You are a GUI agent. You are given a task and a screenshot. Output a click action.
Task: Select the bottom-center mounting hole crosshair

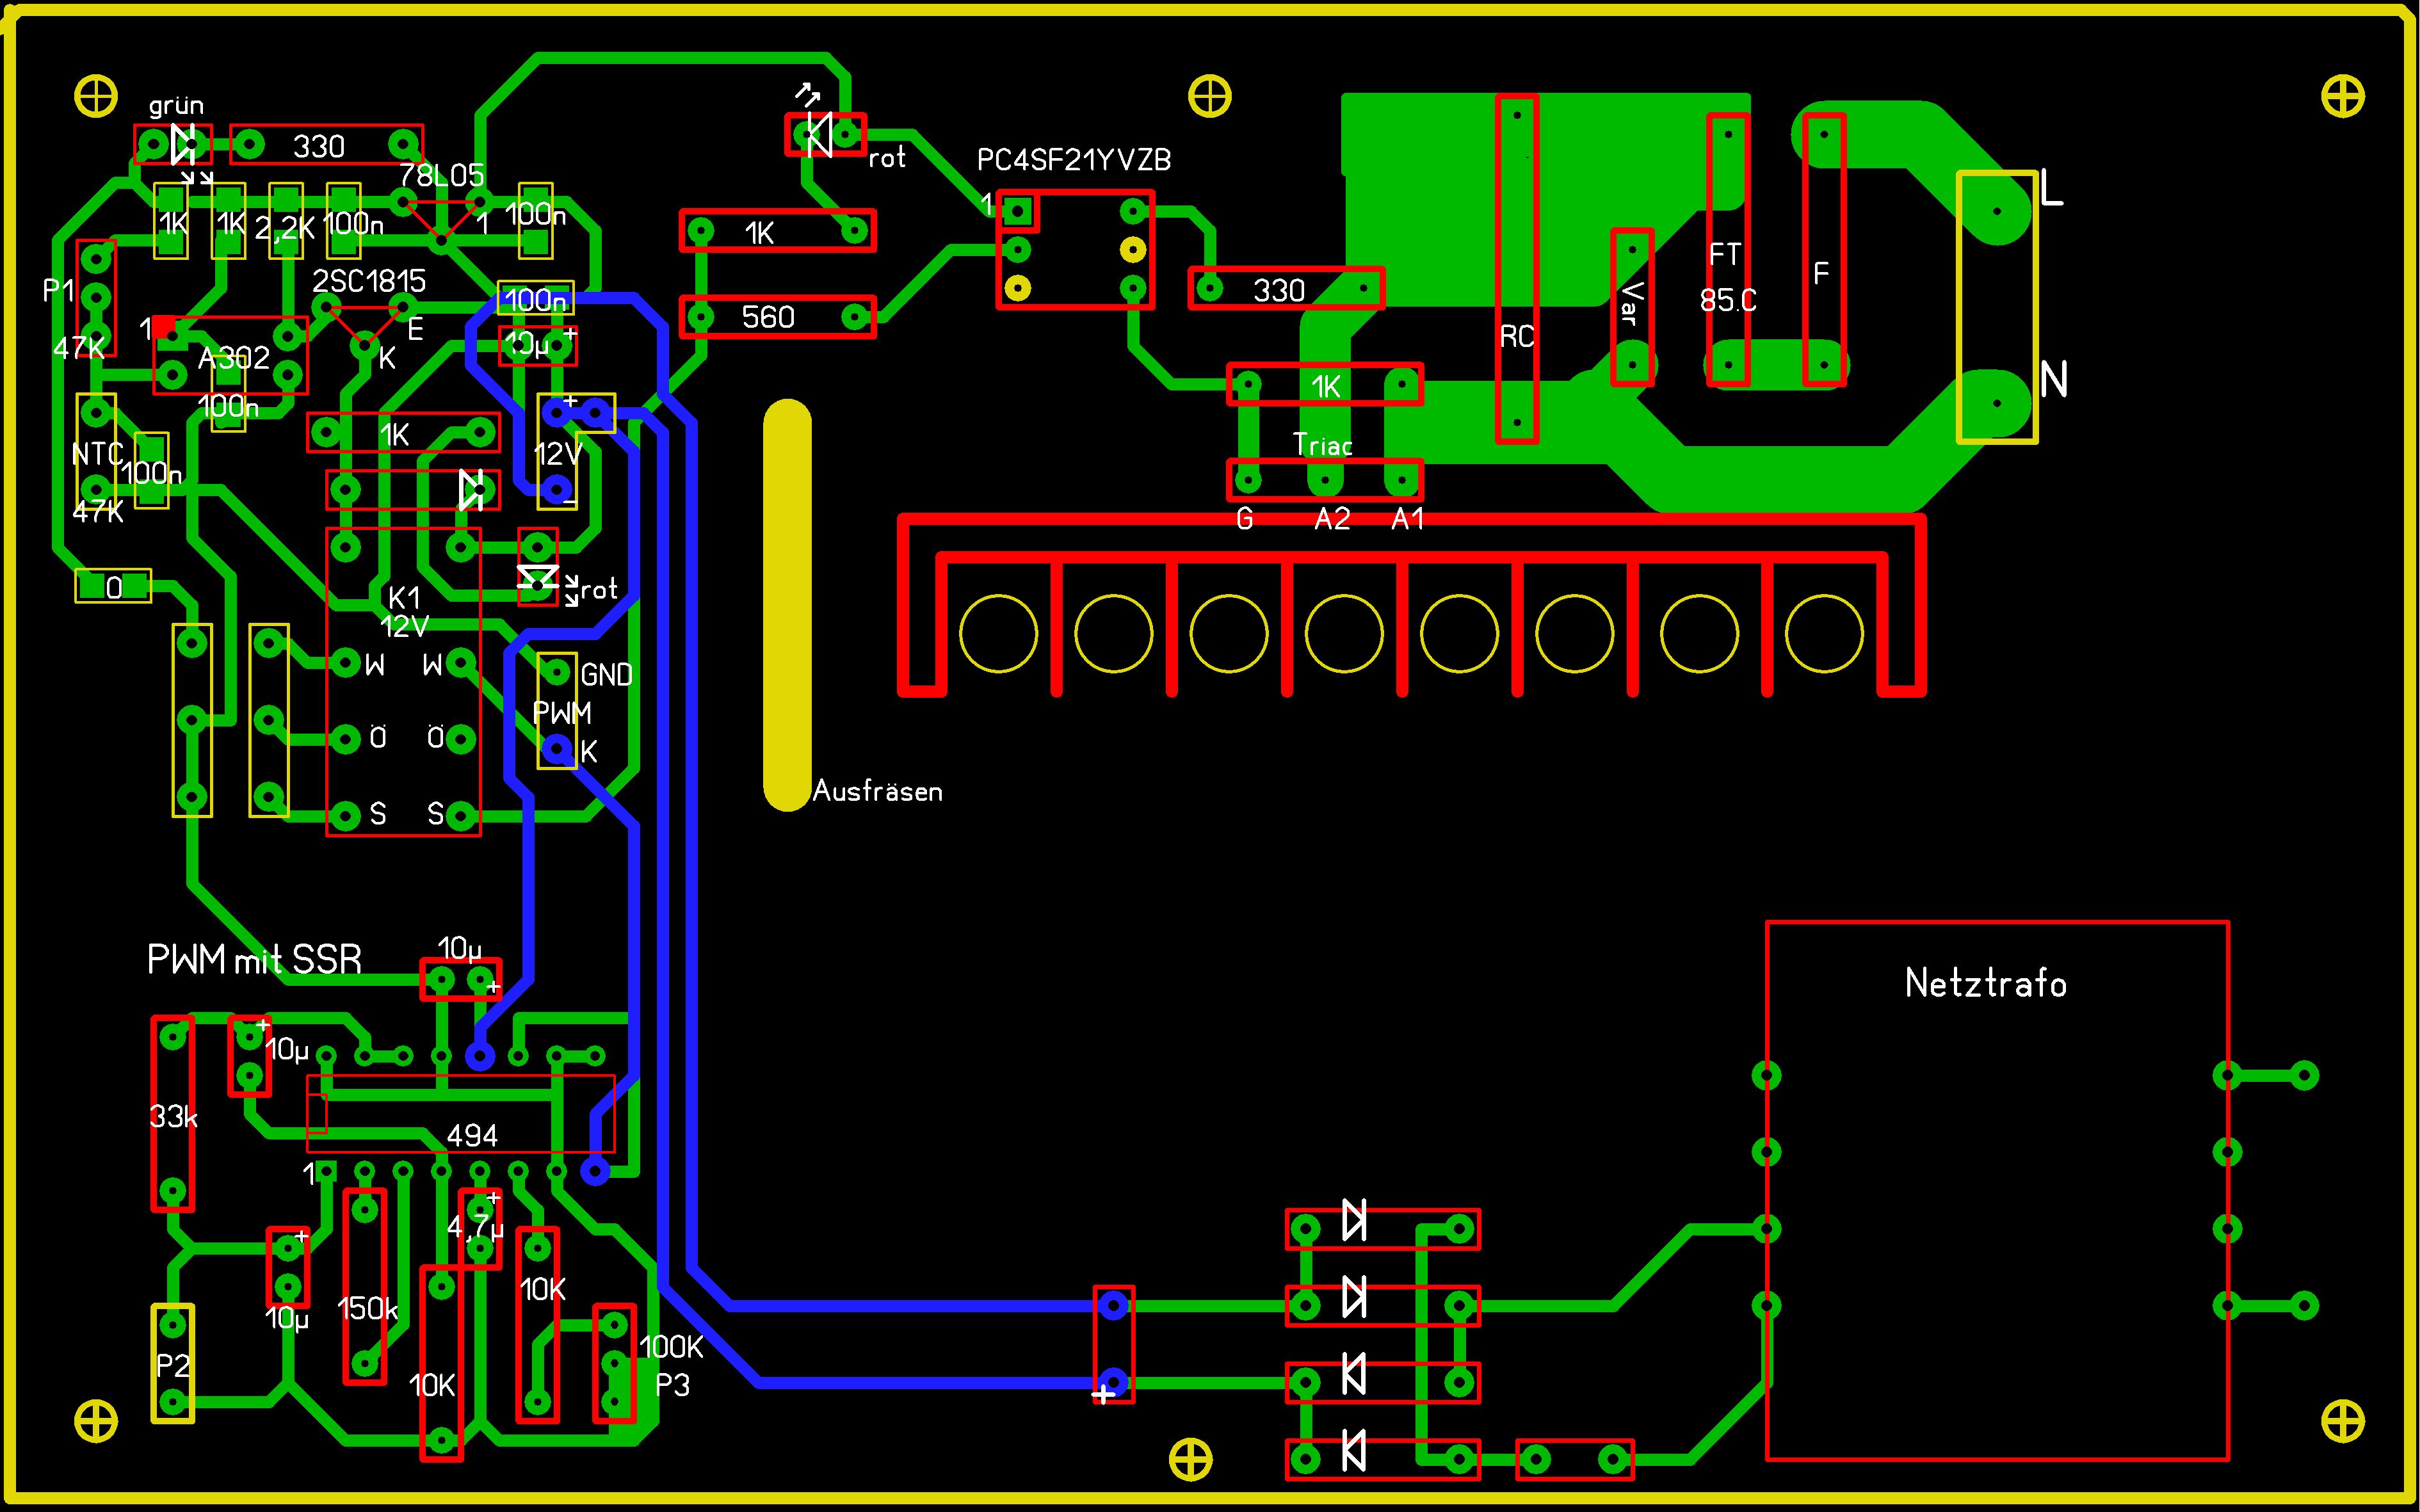1190,1461
